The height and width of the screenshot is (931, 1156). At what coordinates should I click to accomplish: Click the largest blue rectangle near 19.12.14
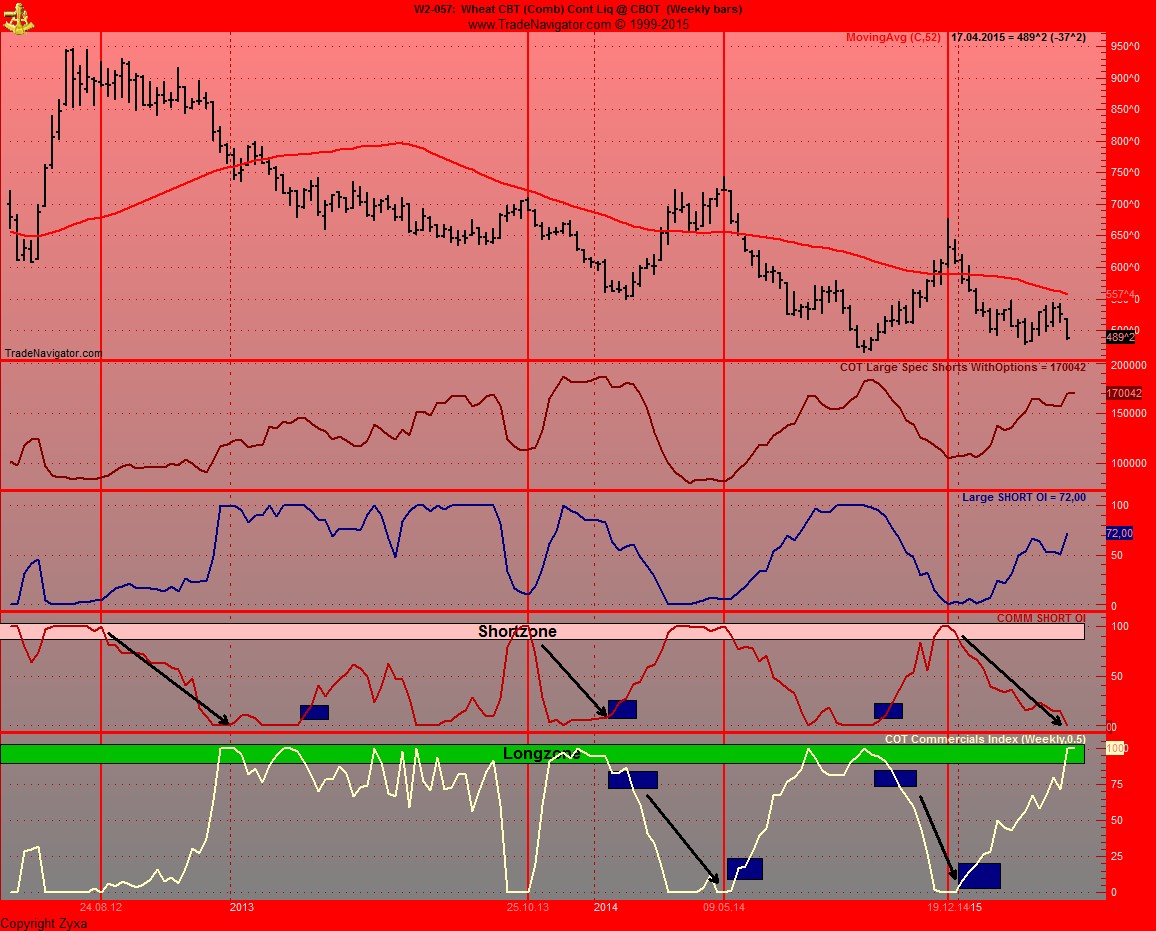979,875
